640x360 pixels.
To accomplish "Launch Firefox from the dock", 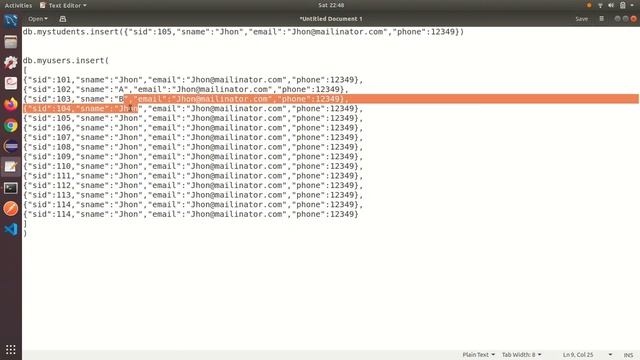I will pos(11,104).
